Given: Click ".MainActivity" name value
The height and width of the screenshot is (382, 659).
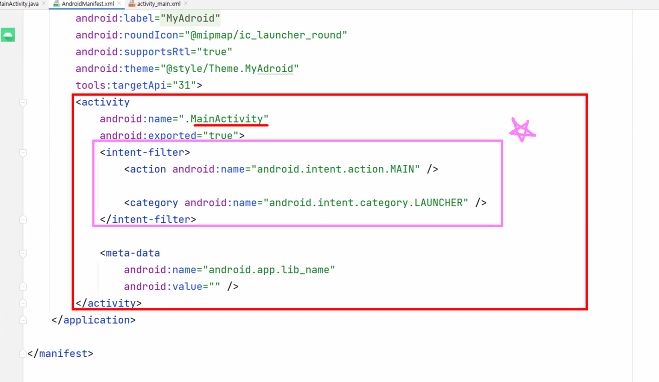Looking at the screenshot, I should [224, 119].
